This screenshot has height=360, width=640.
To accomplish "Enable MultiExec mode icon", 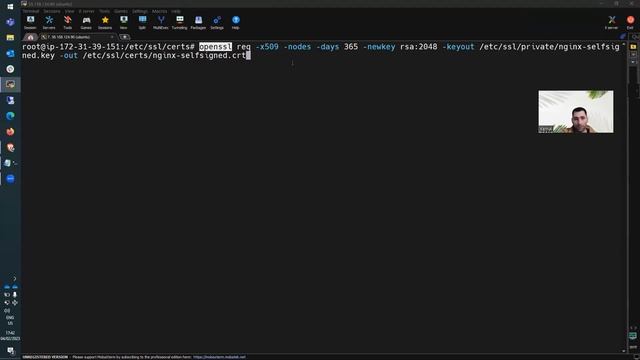I will (x=161, y=22).
